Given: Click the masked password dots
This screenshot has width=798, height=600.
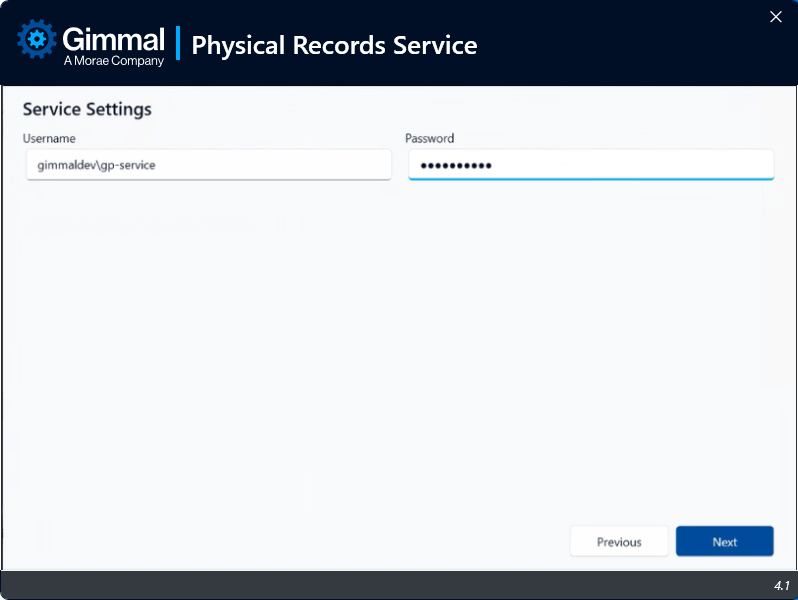Looking at the screenshot, I should coord(455,165).
